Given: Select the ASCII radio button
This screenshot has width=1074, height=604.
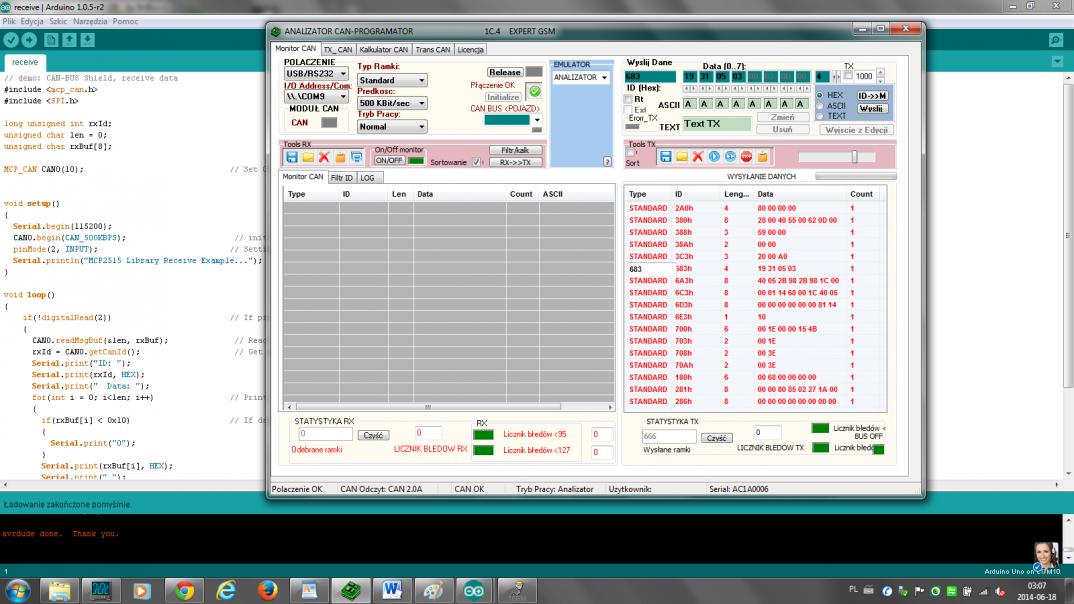Looking at the screenshot, I should point(820,106).
